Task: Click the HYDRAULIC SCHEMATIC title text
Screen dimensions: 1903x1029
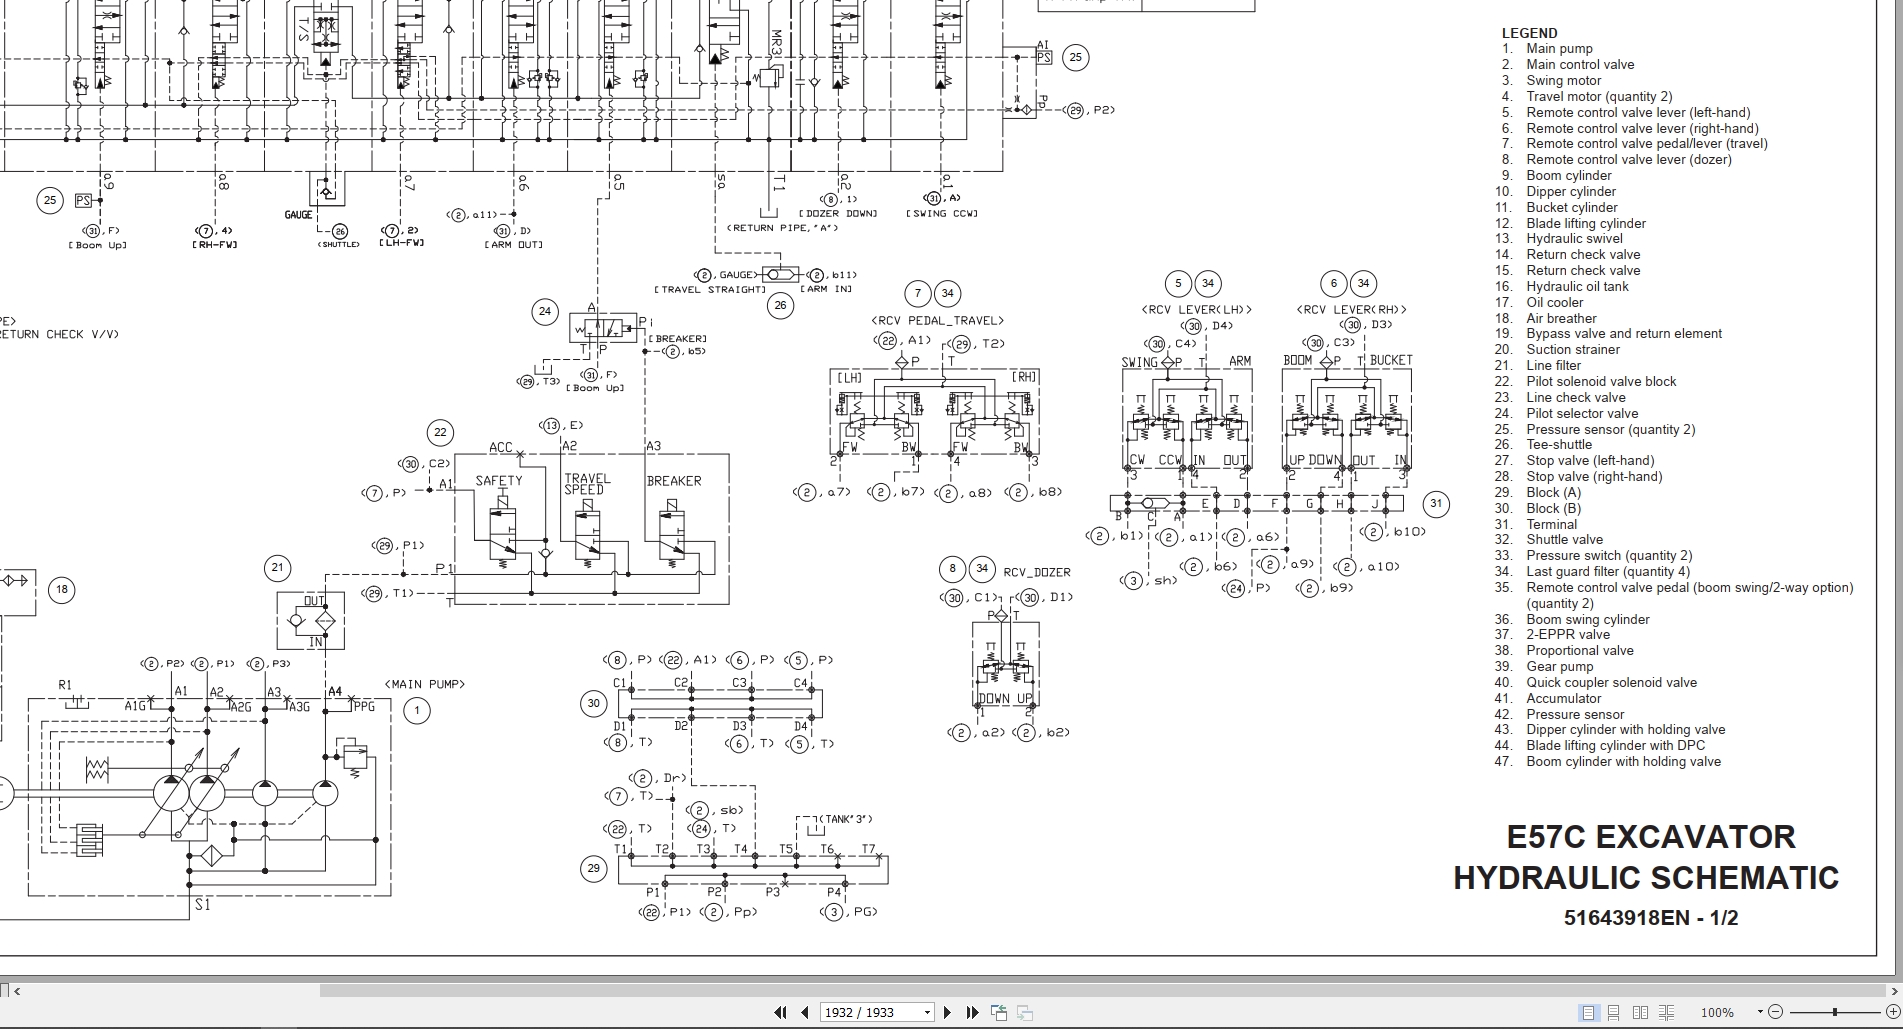Action: point(1646,878)
